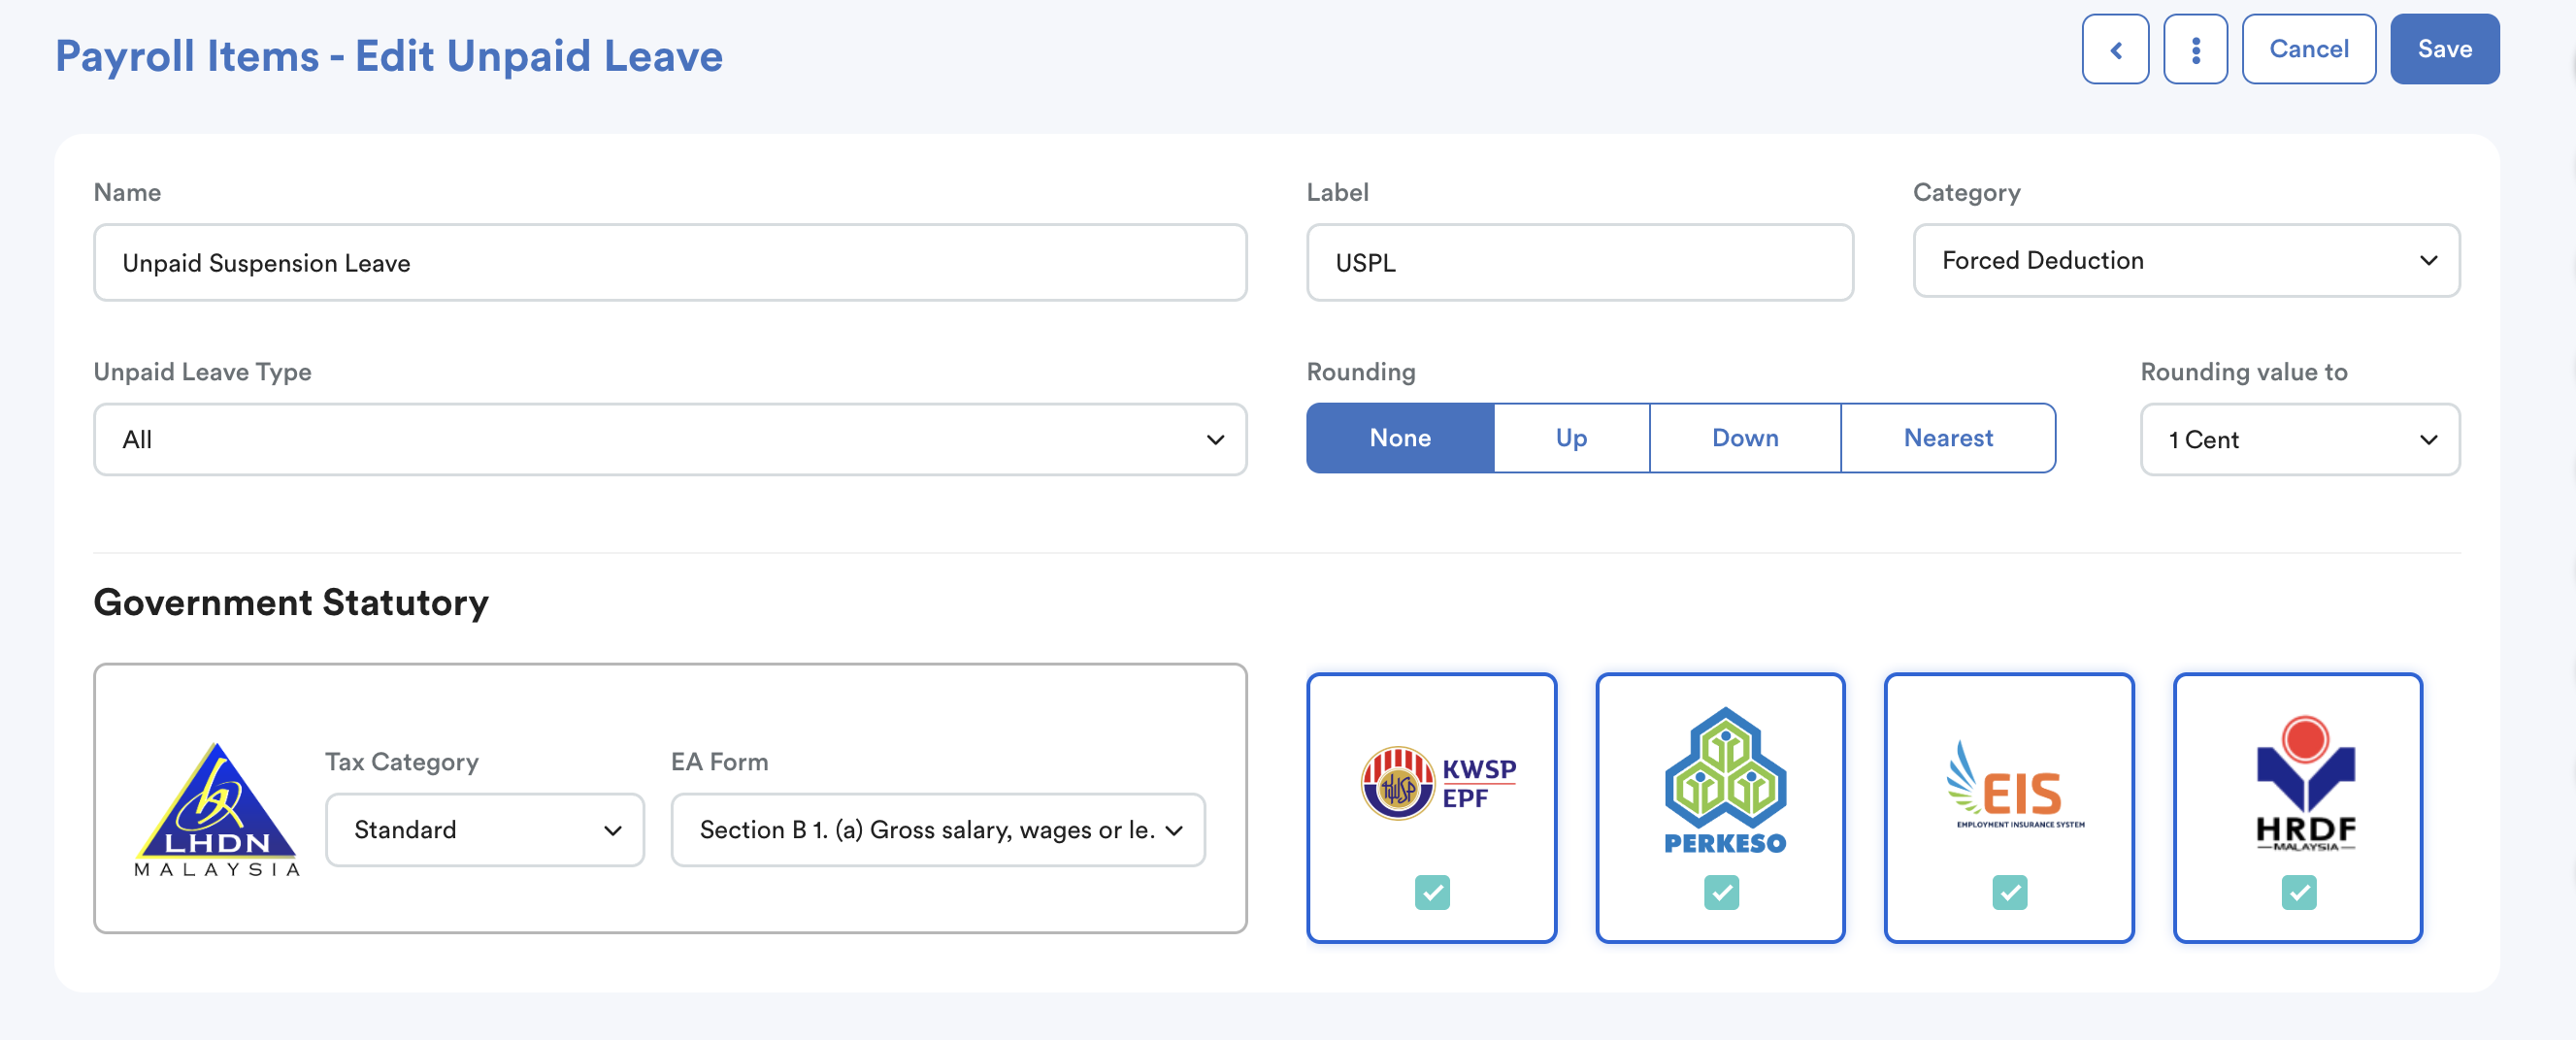Uncheck the EIS checkbox

pos(2009,892)
